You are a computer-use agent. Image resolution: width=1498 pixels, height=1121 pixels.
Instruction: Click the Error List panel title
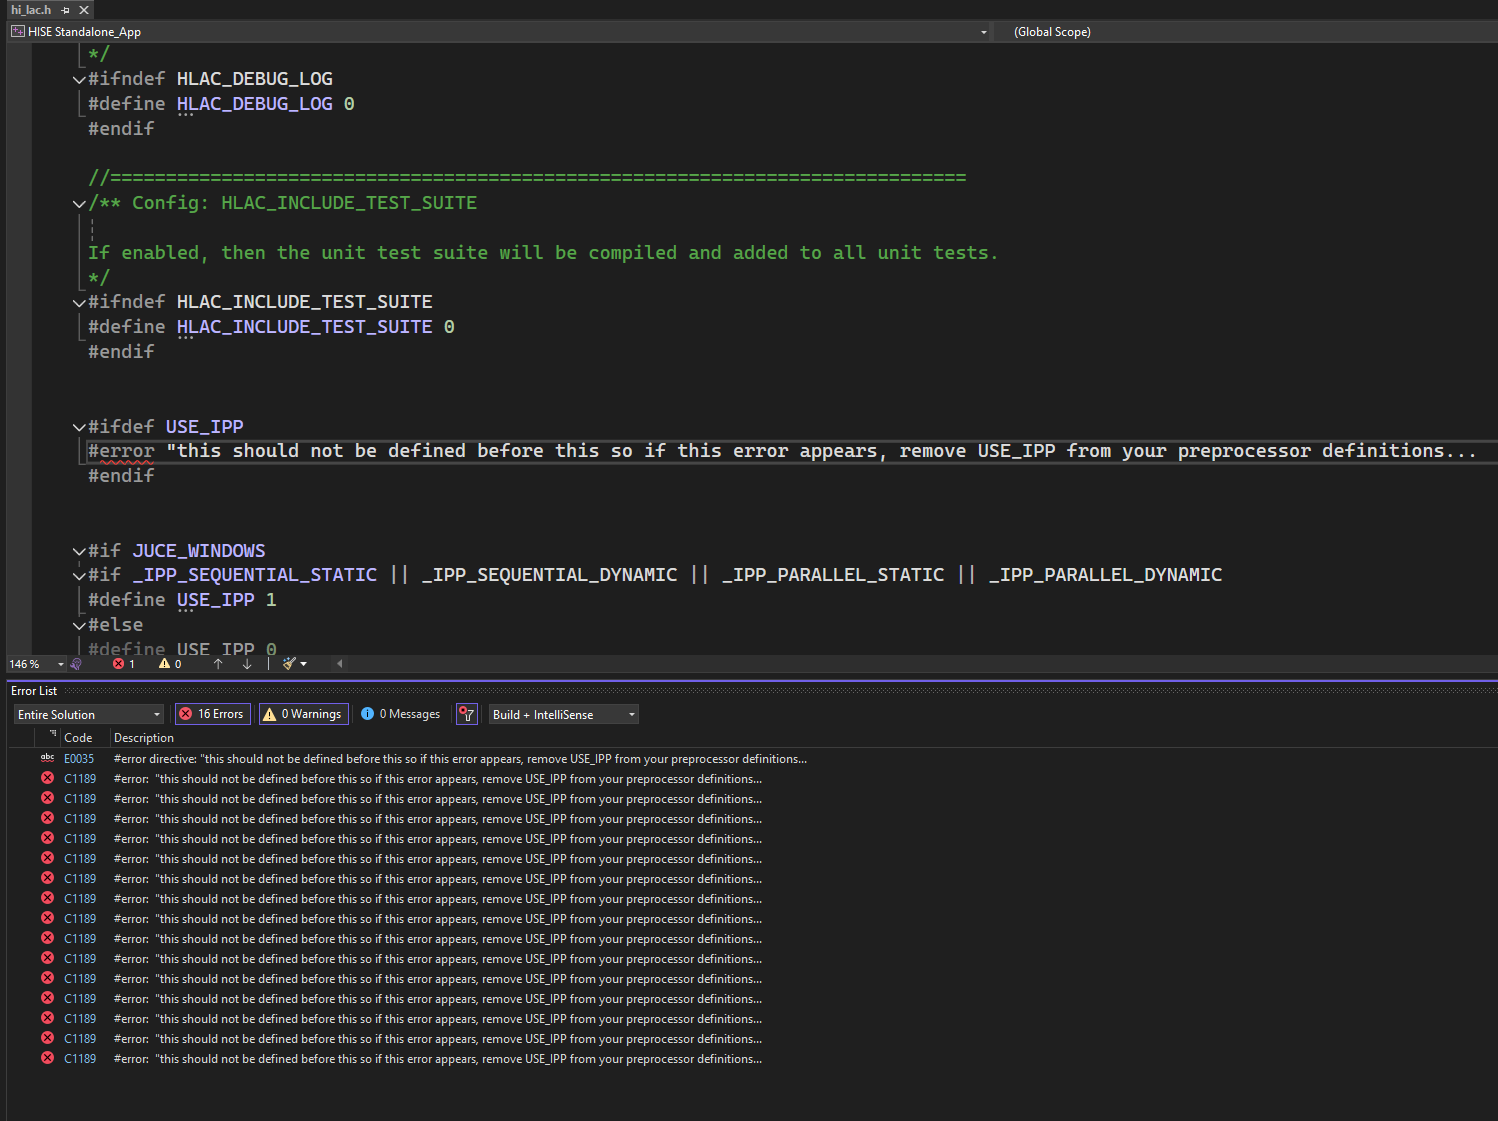click(34, 691)
